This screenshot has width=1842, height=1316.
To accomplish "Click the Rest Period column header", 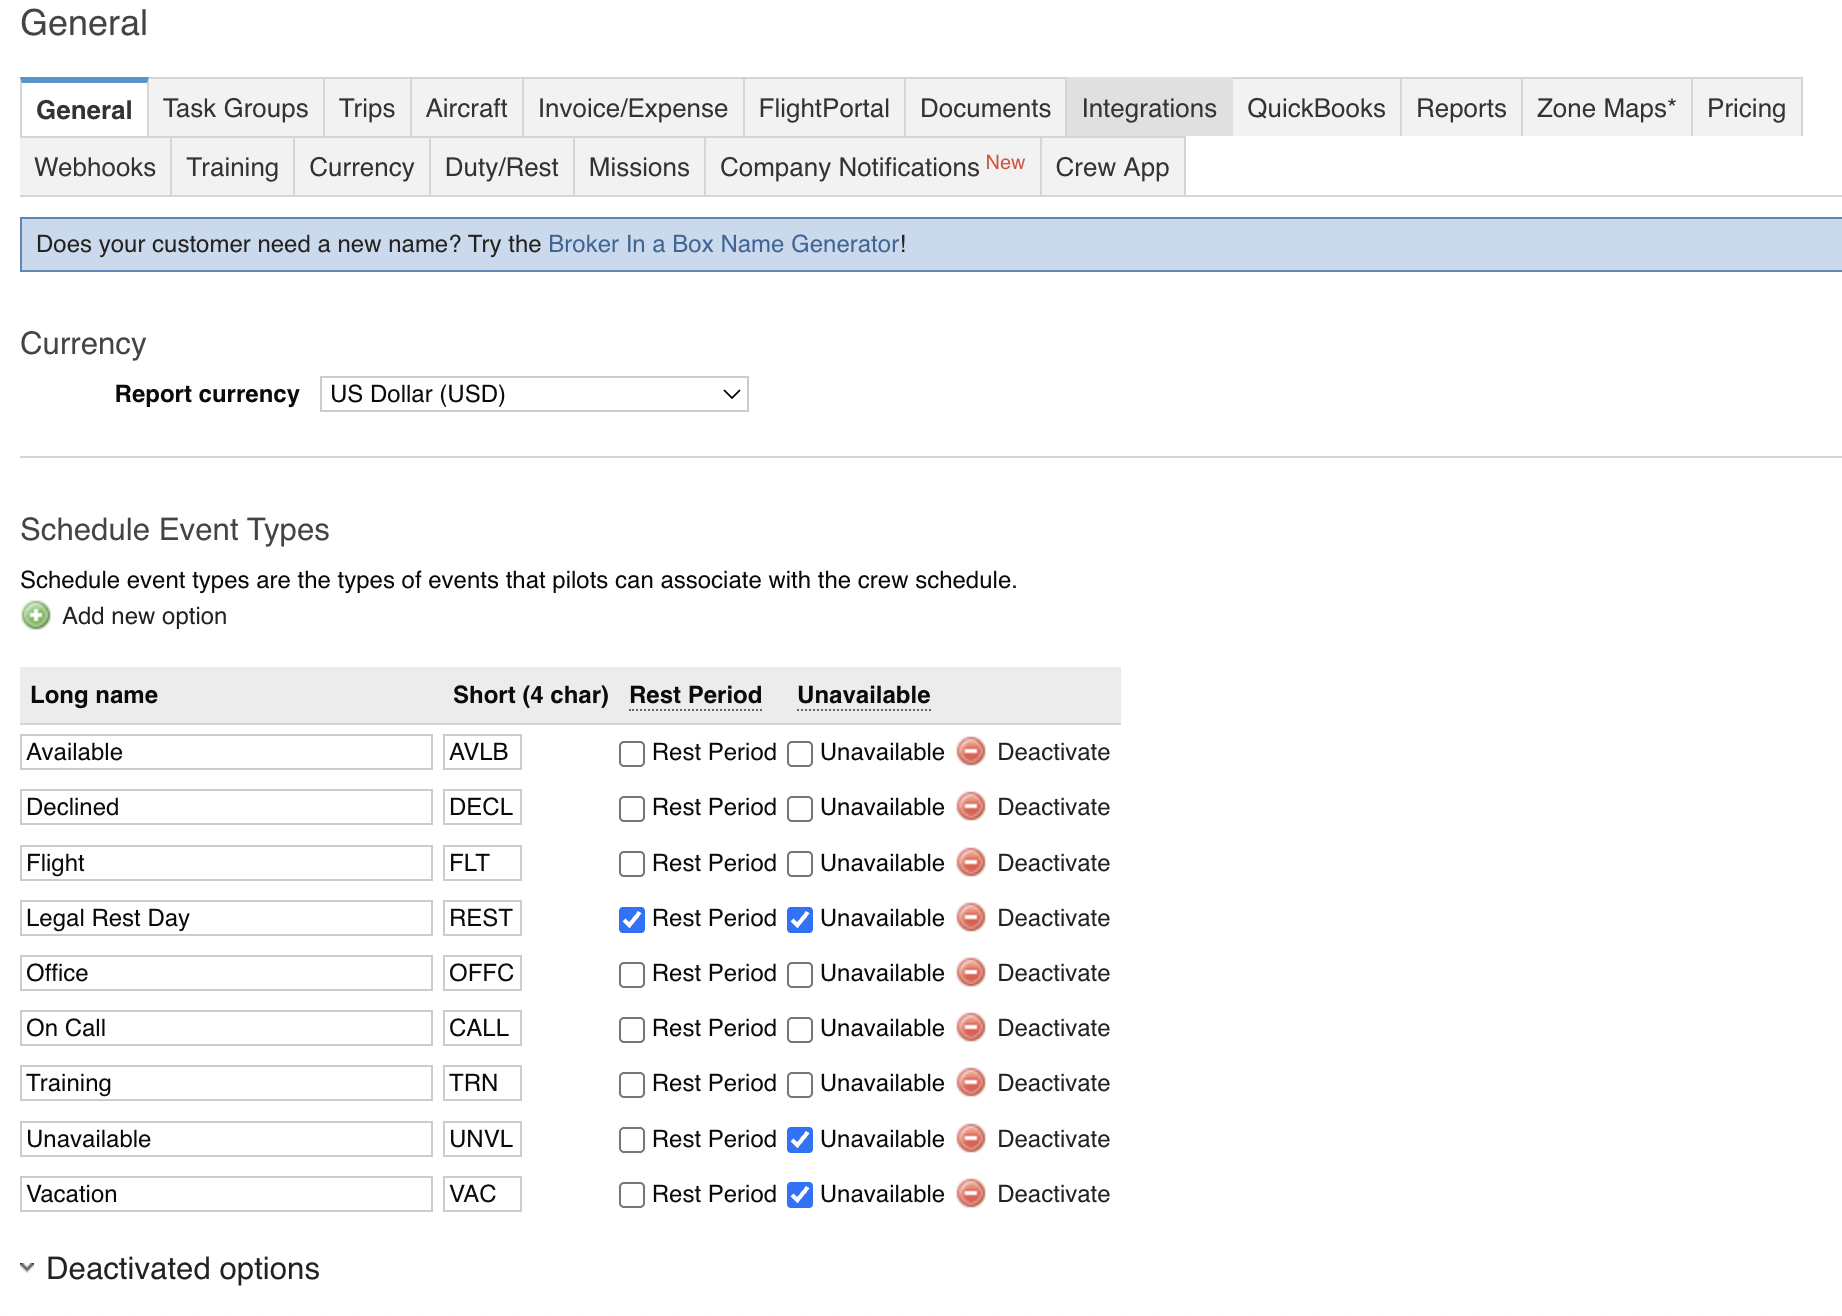I will [x=695, y=694].
